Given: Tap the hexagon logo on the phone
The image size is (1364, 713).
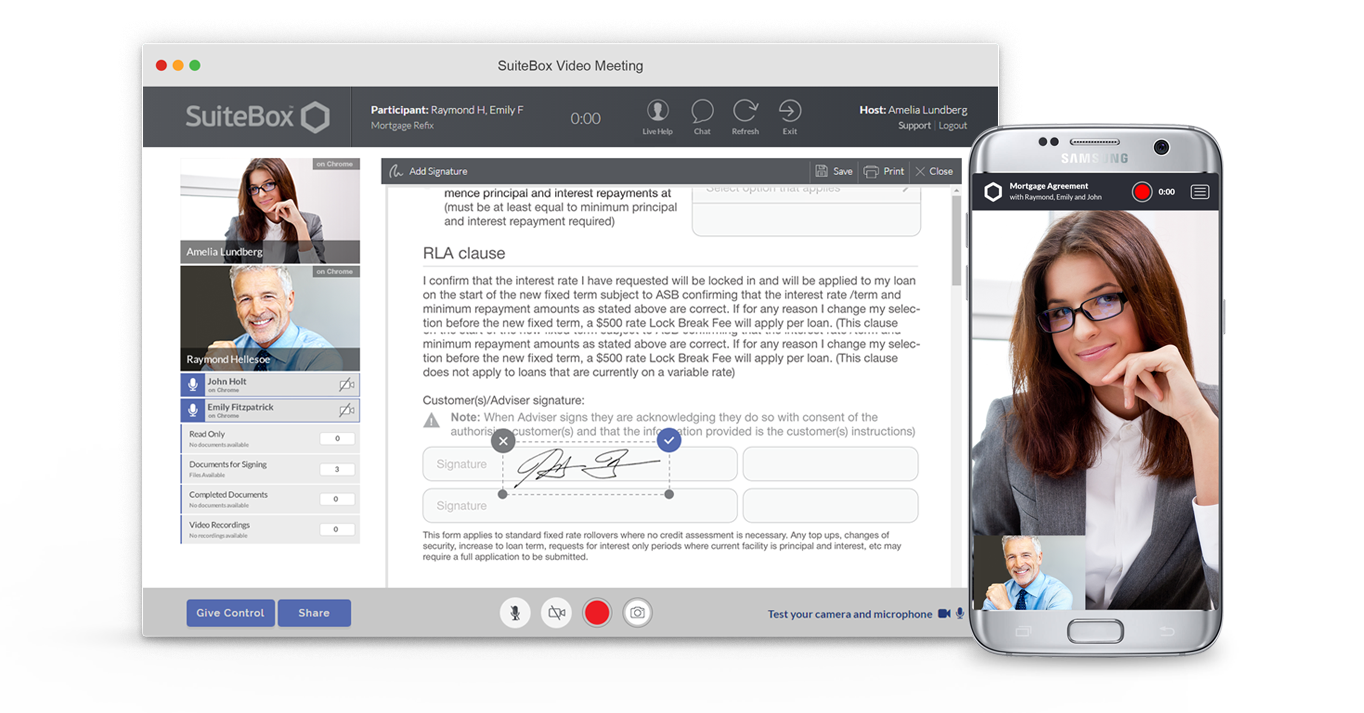Looking at the screenshot, I should click(993, 192).
